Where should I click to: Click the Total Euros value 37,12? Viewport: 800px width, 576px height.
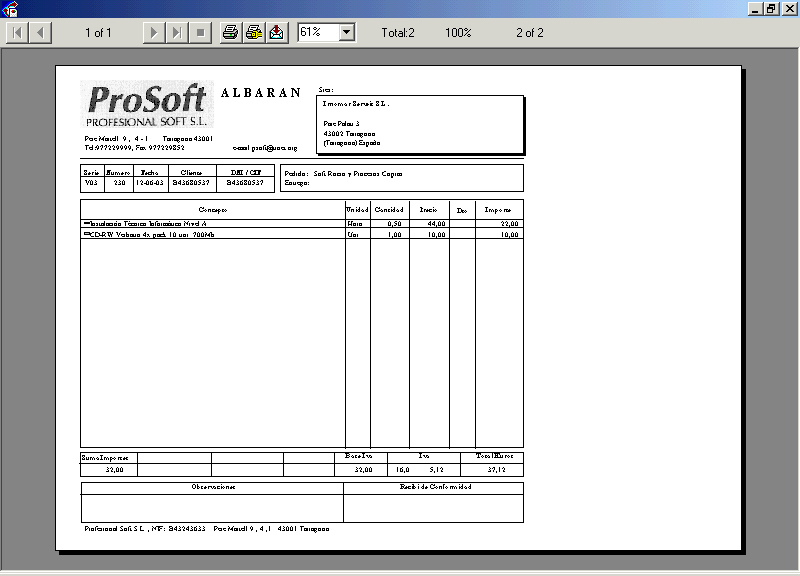tap(497, 469)
